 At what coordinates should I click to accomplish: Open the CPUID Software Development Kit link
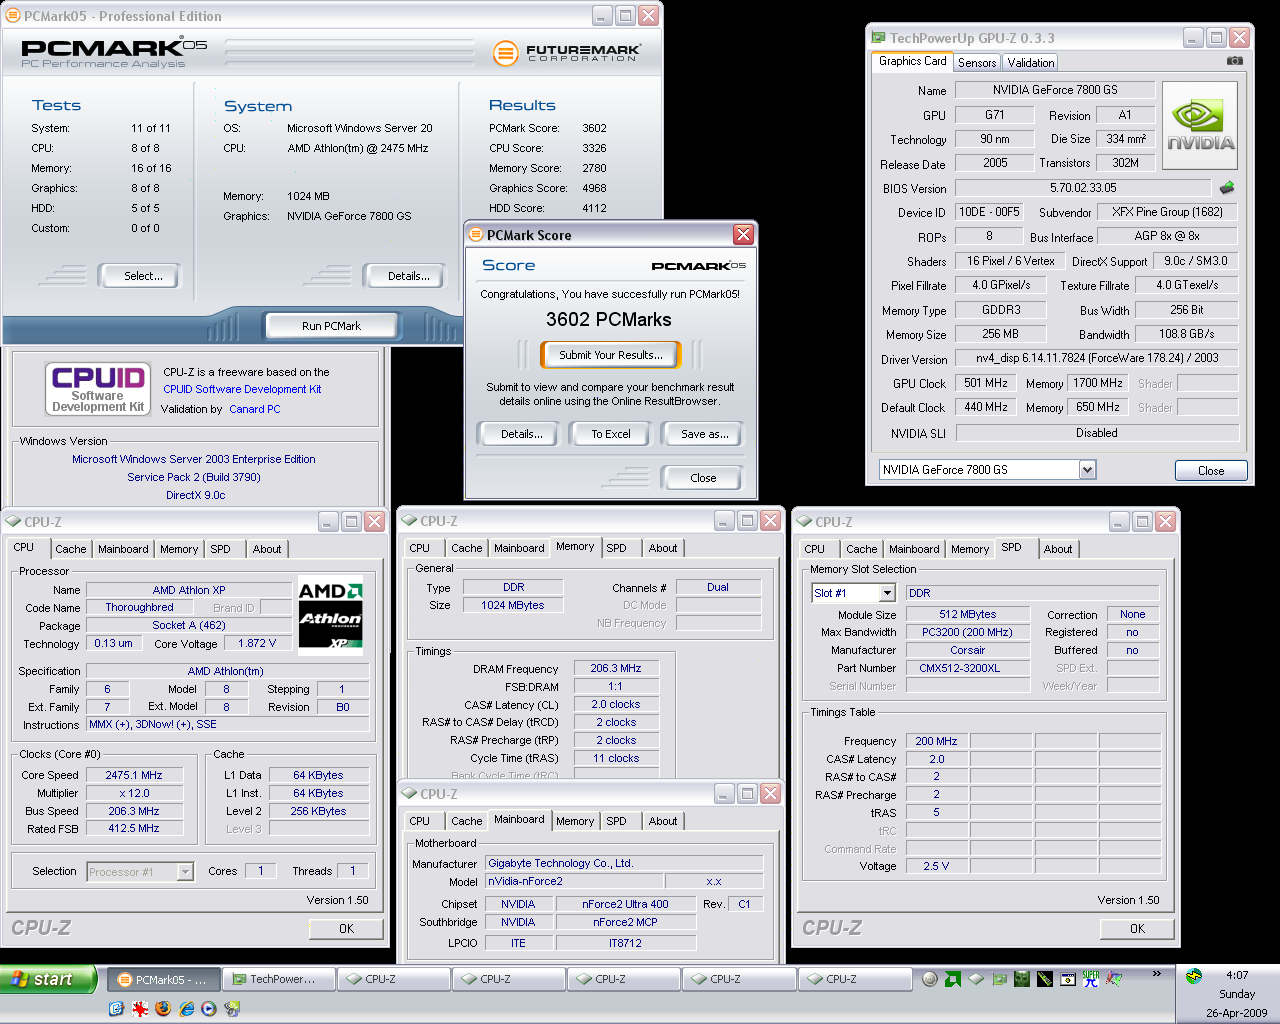(x=242, y=389)
